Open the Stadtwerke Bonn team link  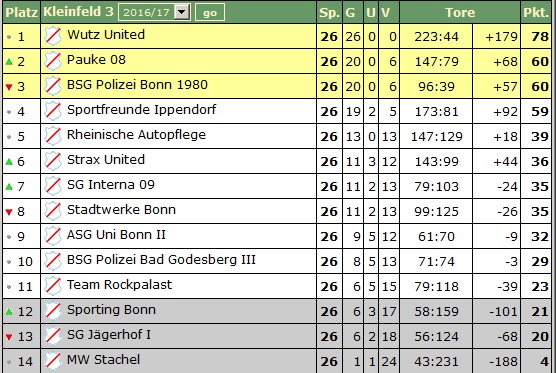121,210
